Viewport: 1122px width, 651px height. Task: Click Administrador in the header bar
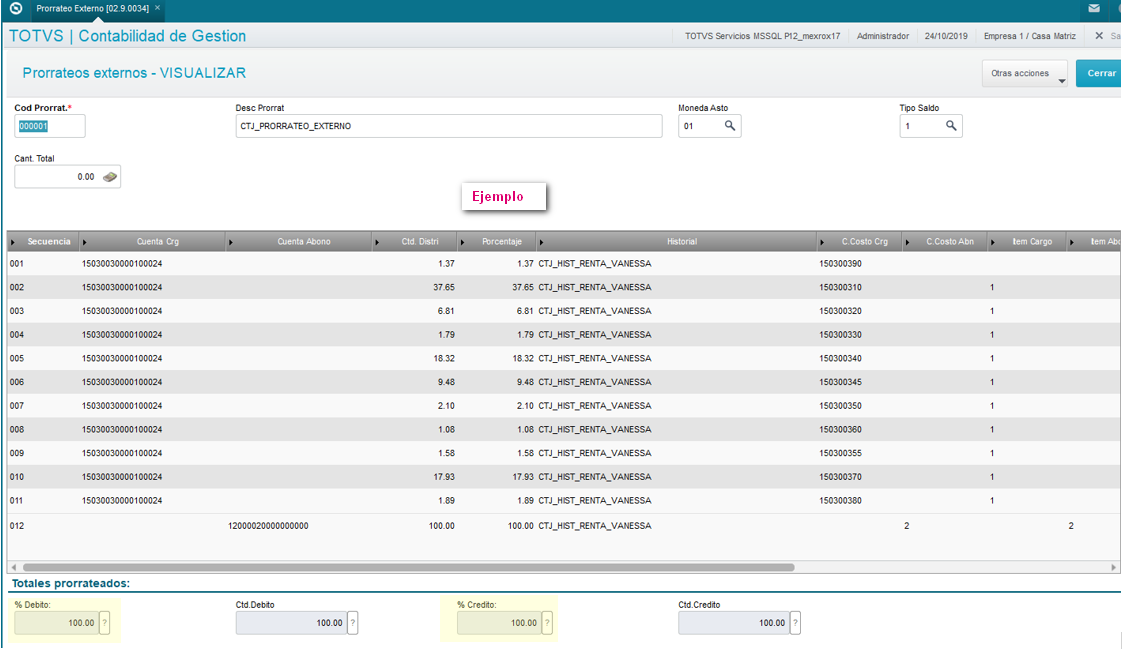point(883,36)
